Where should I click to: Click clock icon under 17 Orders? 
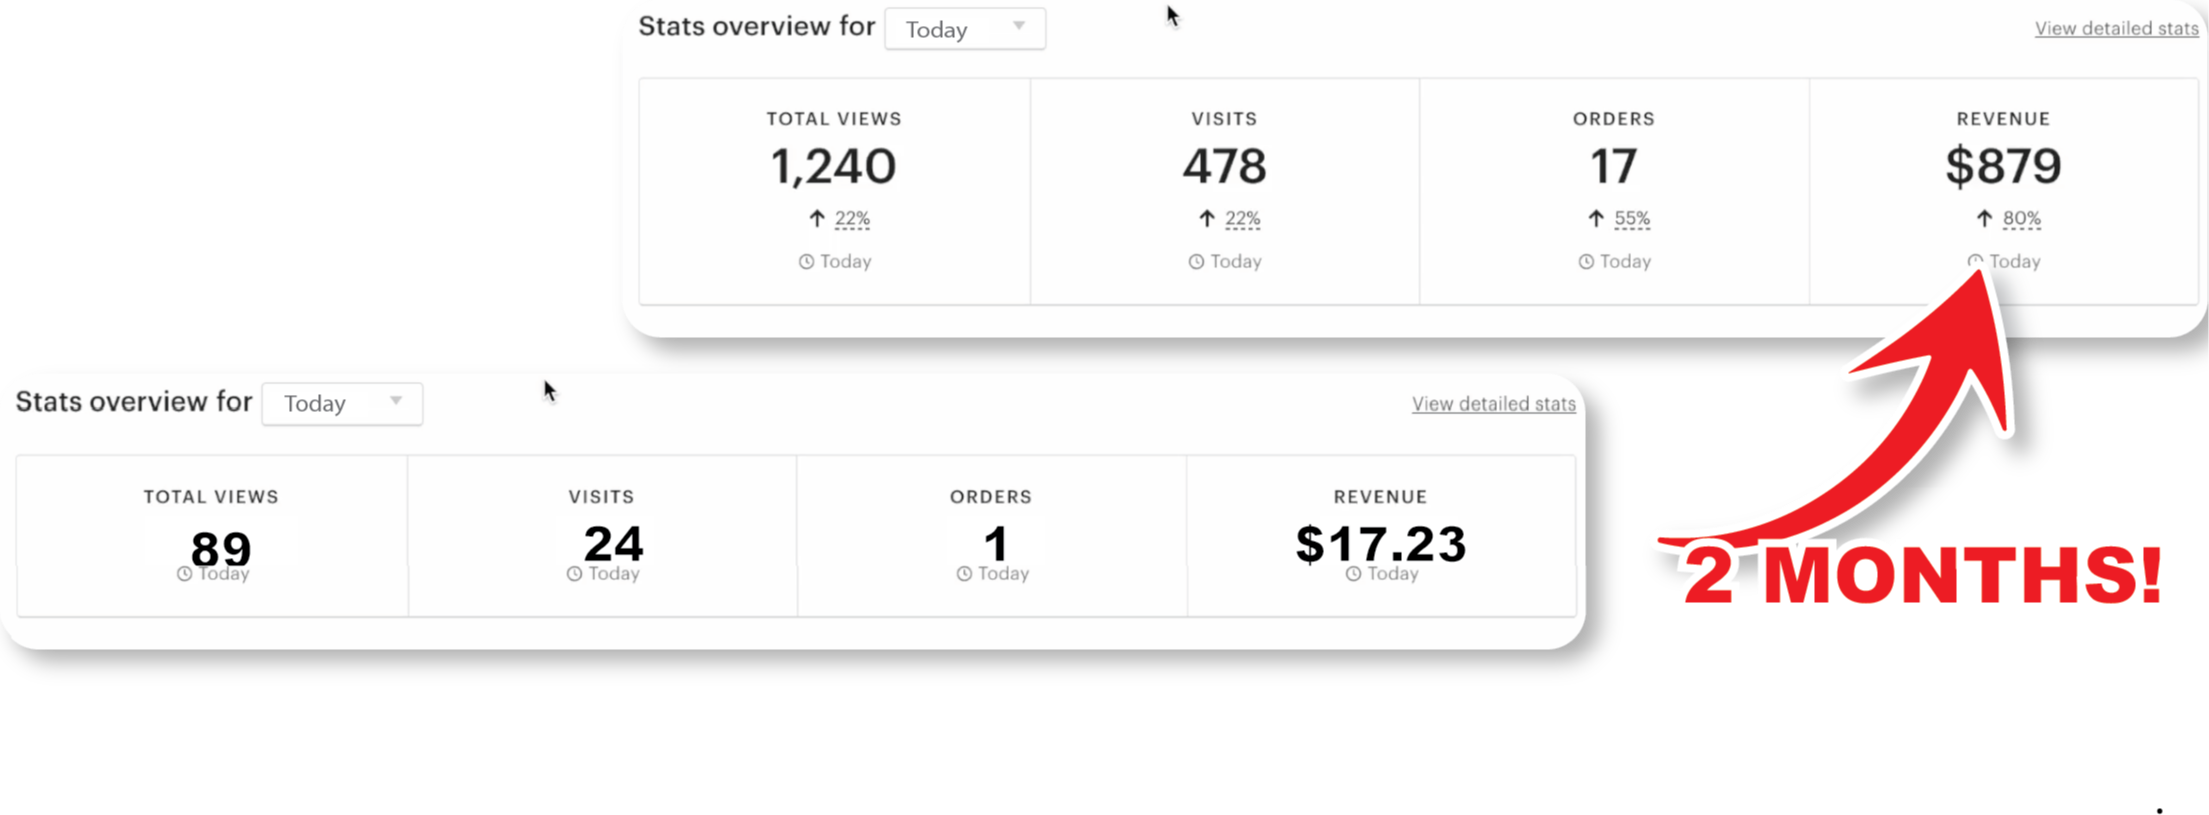[x=1586, y=262]
